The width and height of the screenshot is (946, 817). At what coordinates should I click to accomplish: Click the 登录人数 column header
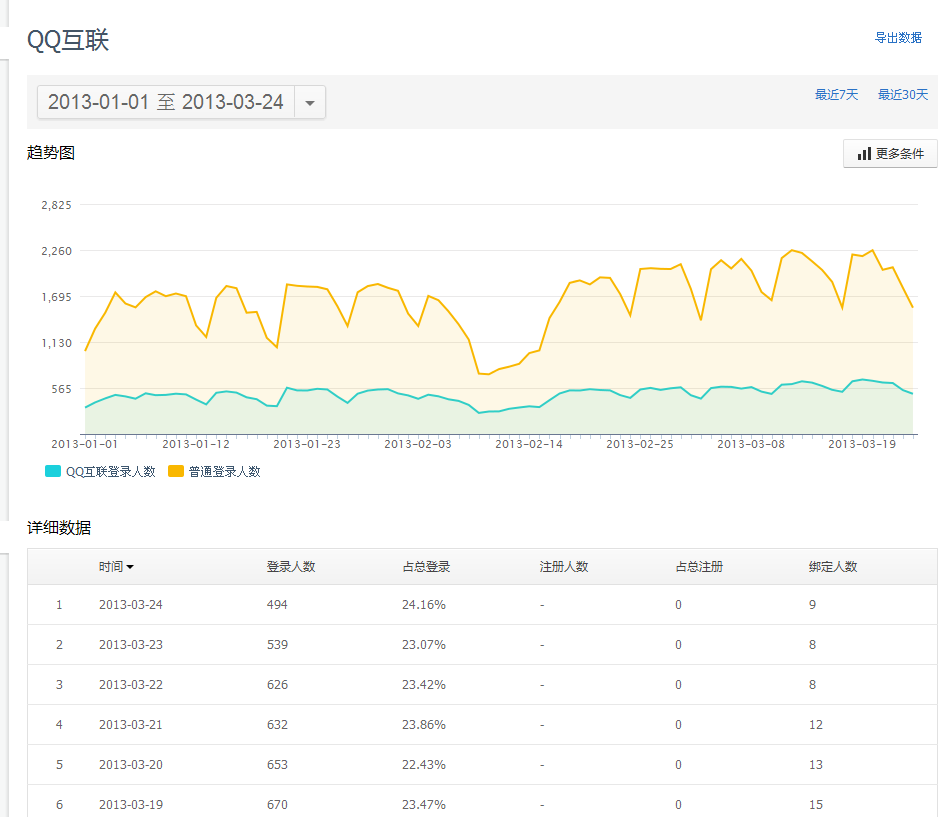(290, 567)
